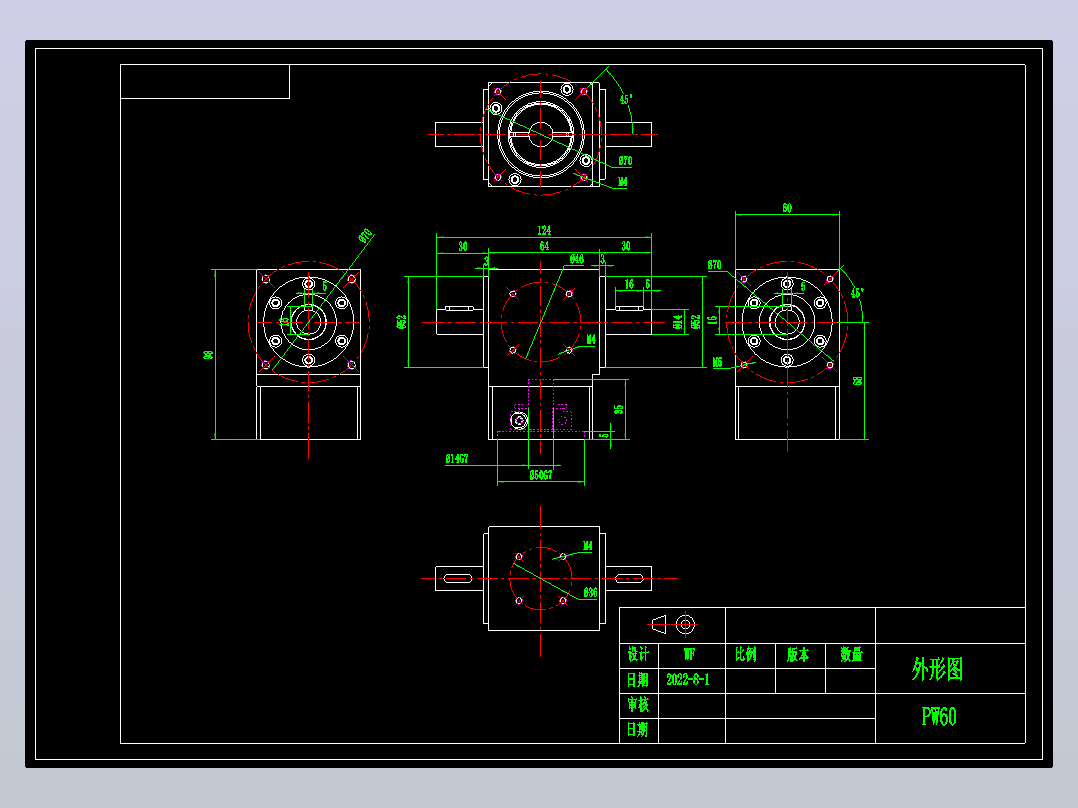Click the 35 height dimension text

[x=619, y=408]
